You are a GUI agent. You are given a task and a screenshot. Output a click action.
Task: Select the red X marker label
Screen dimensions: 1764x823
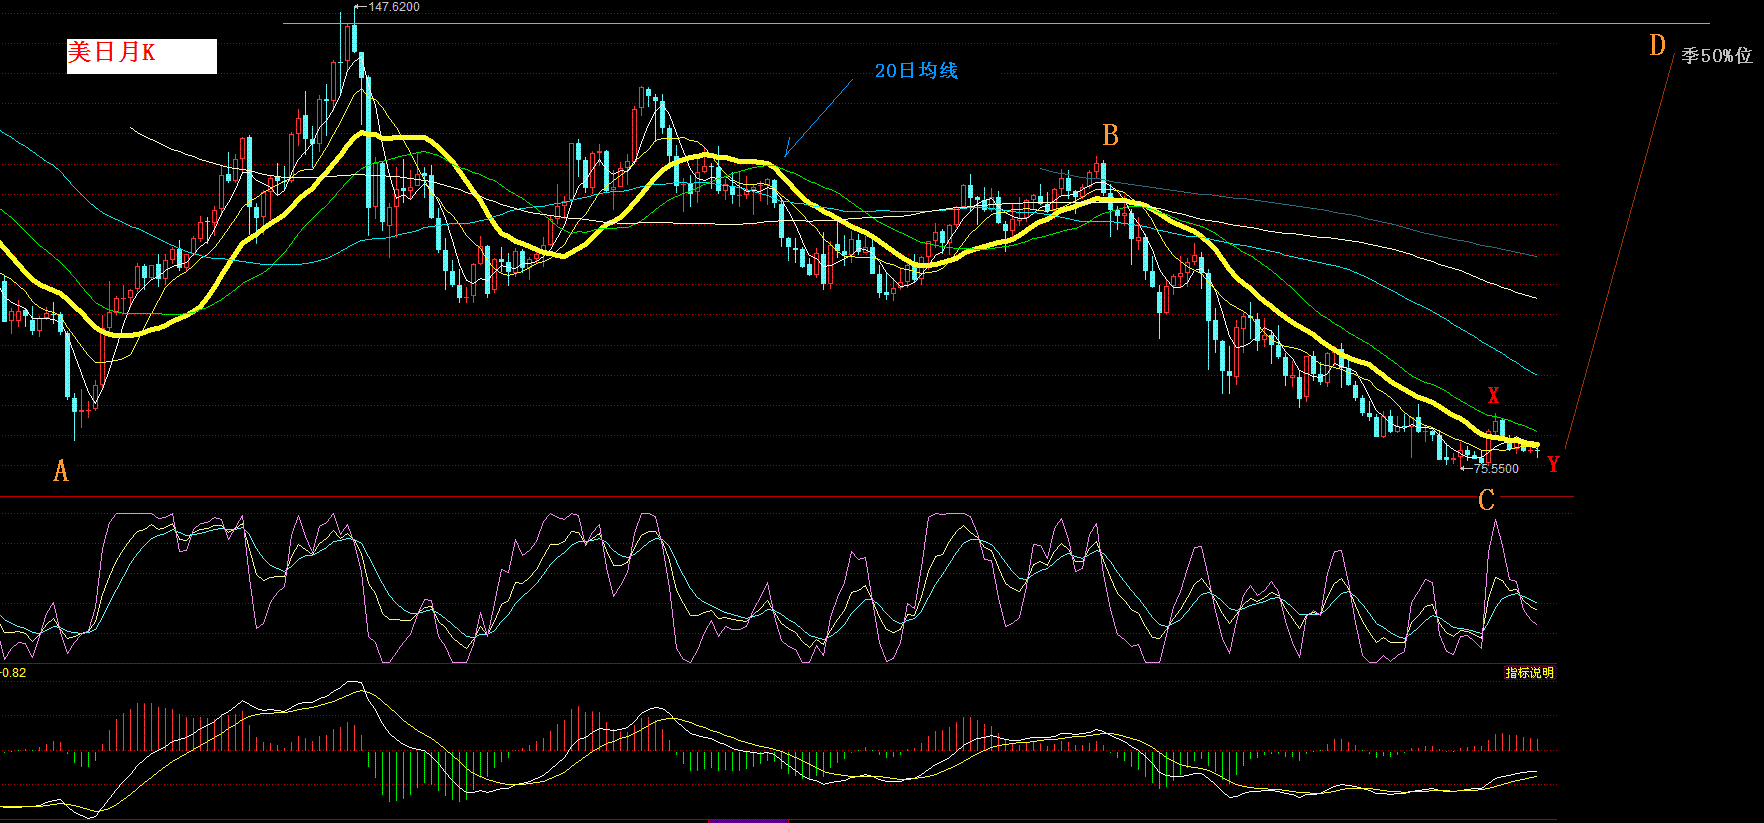[1493, 396]
